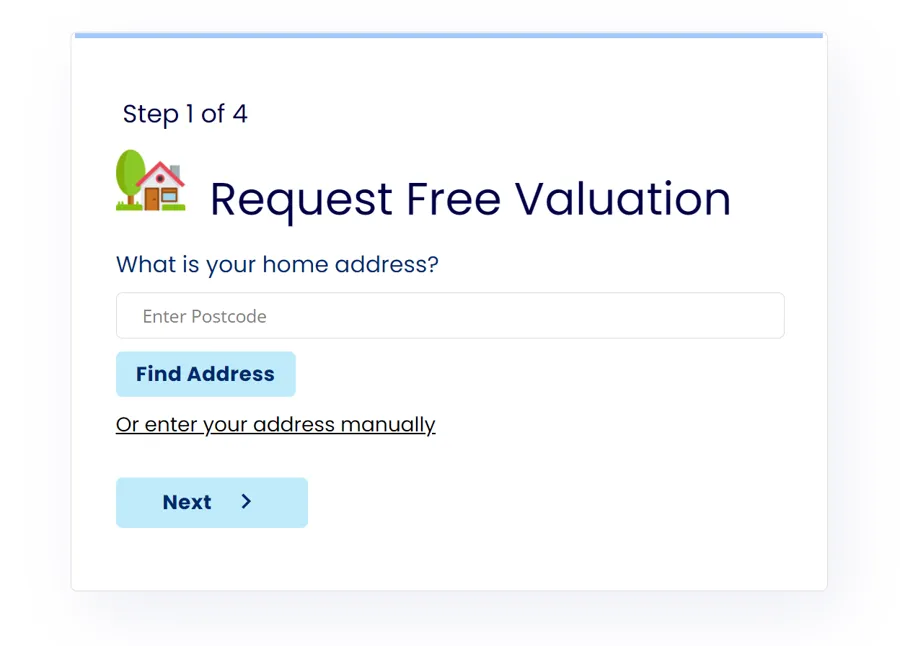Screen dimensions: 900x646
Task: Focus the Enter Postcode field
Action: (450, 316)
